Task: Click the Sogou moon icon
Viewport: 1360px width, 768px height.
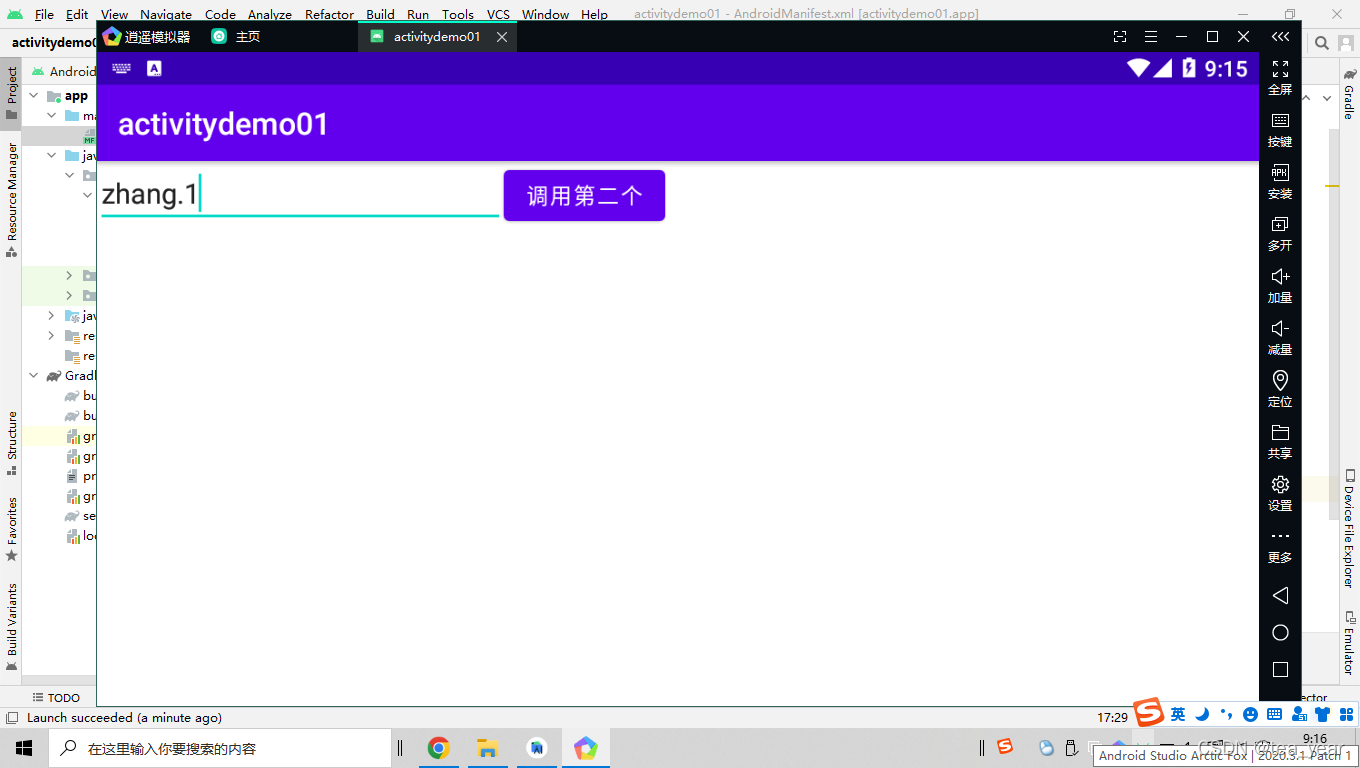Action: pos(1203,714)
